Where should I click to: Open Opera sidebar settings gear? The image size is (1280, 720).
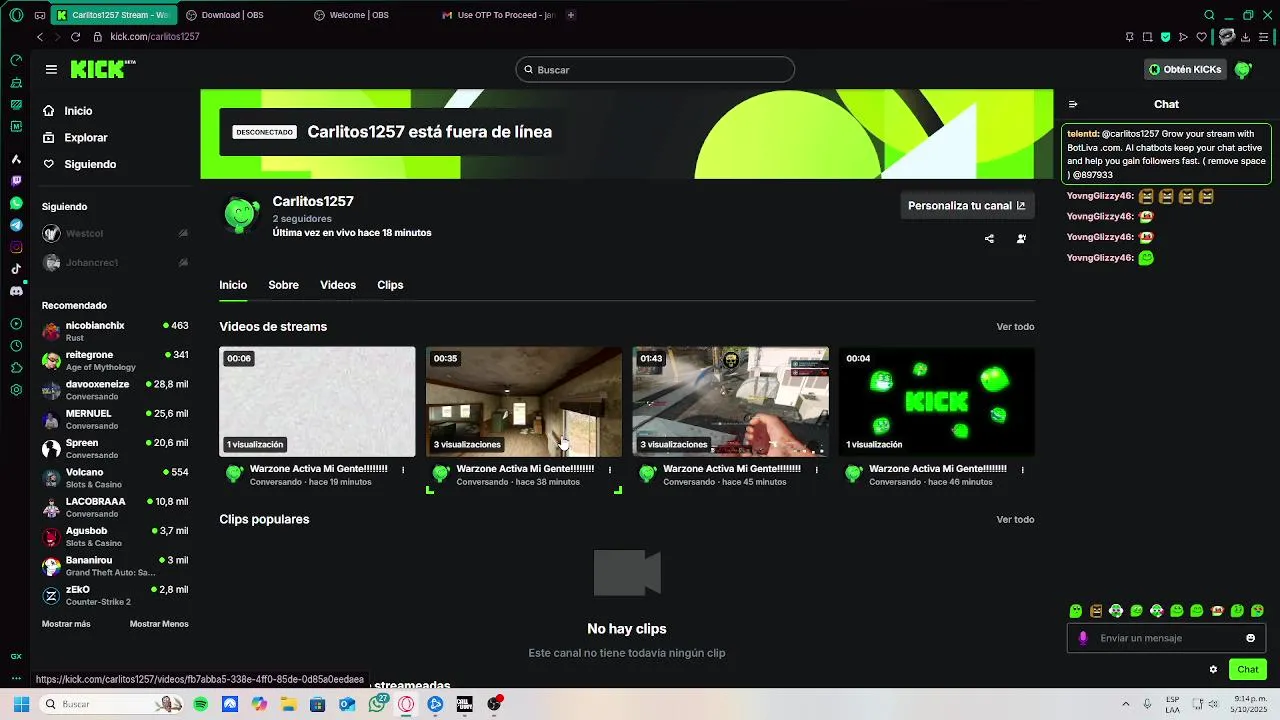tap(16, 390)
